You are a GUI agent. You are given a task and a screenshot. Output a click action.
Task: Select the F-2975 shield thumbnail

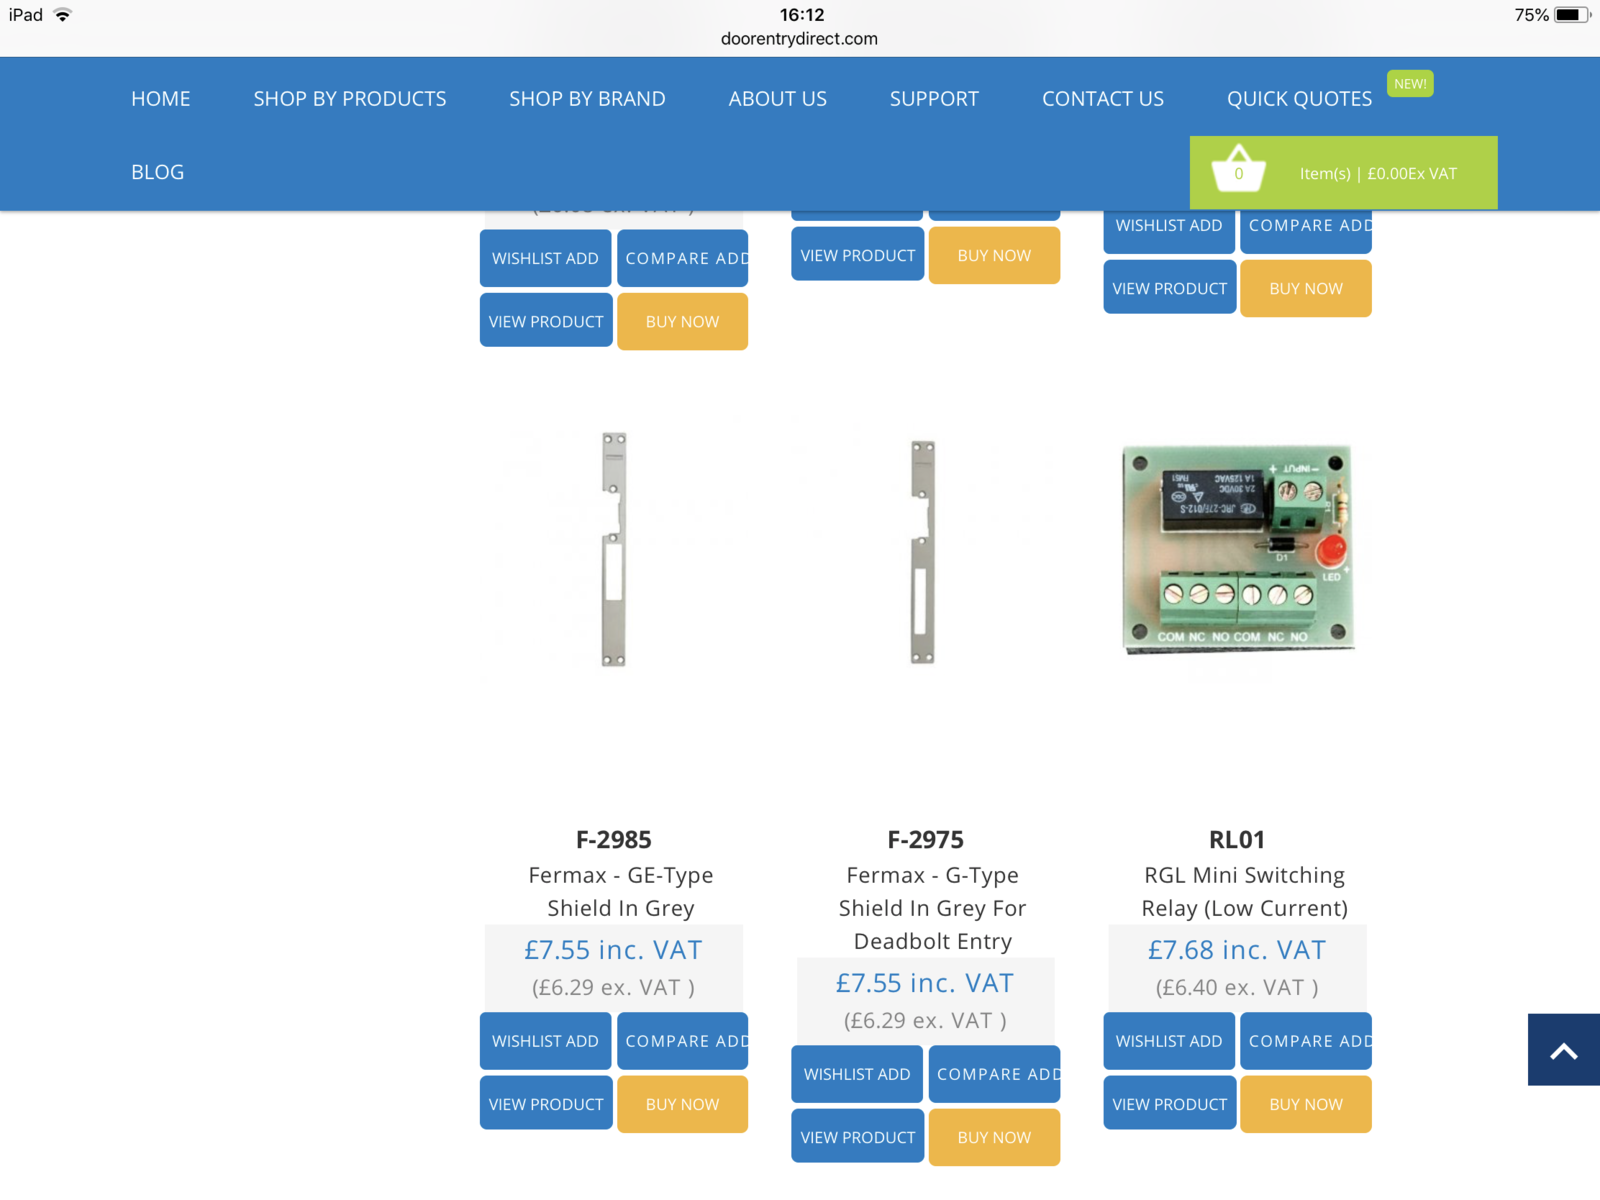coord(923,551)
